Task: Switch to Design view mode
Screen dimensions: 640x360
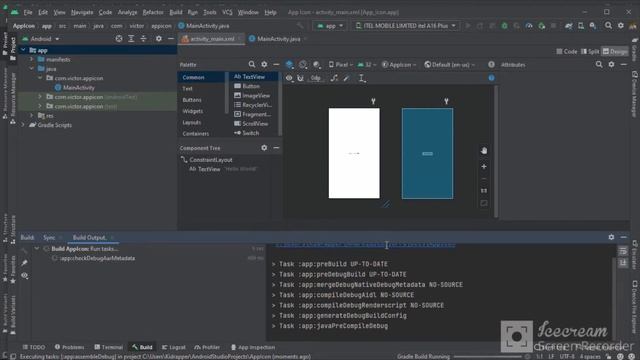Action: [615, 51]
